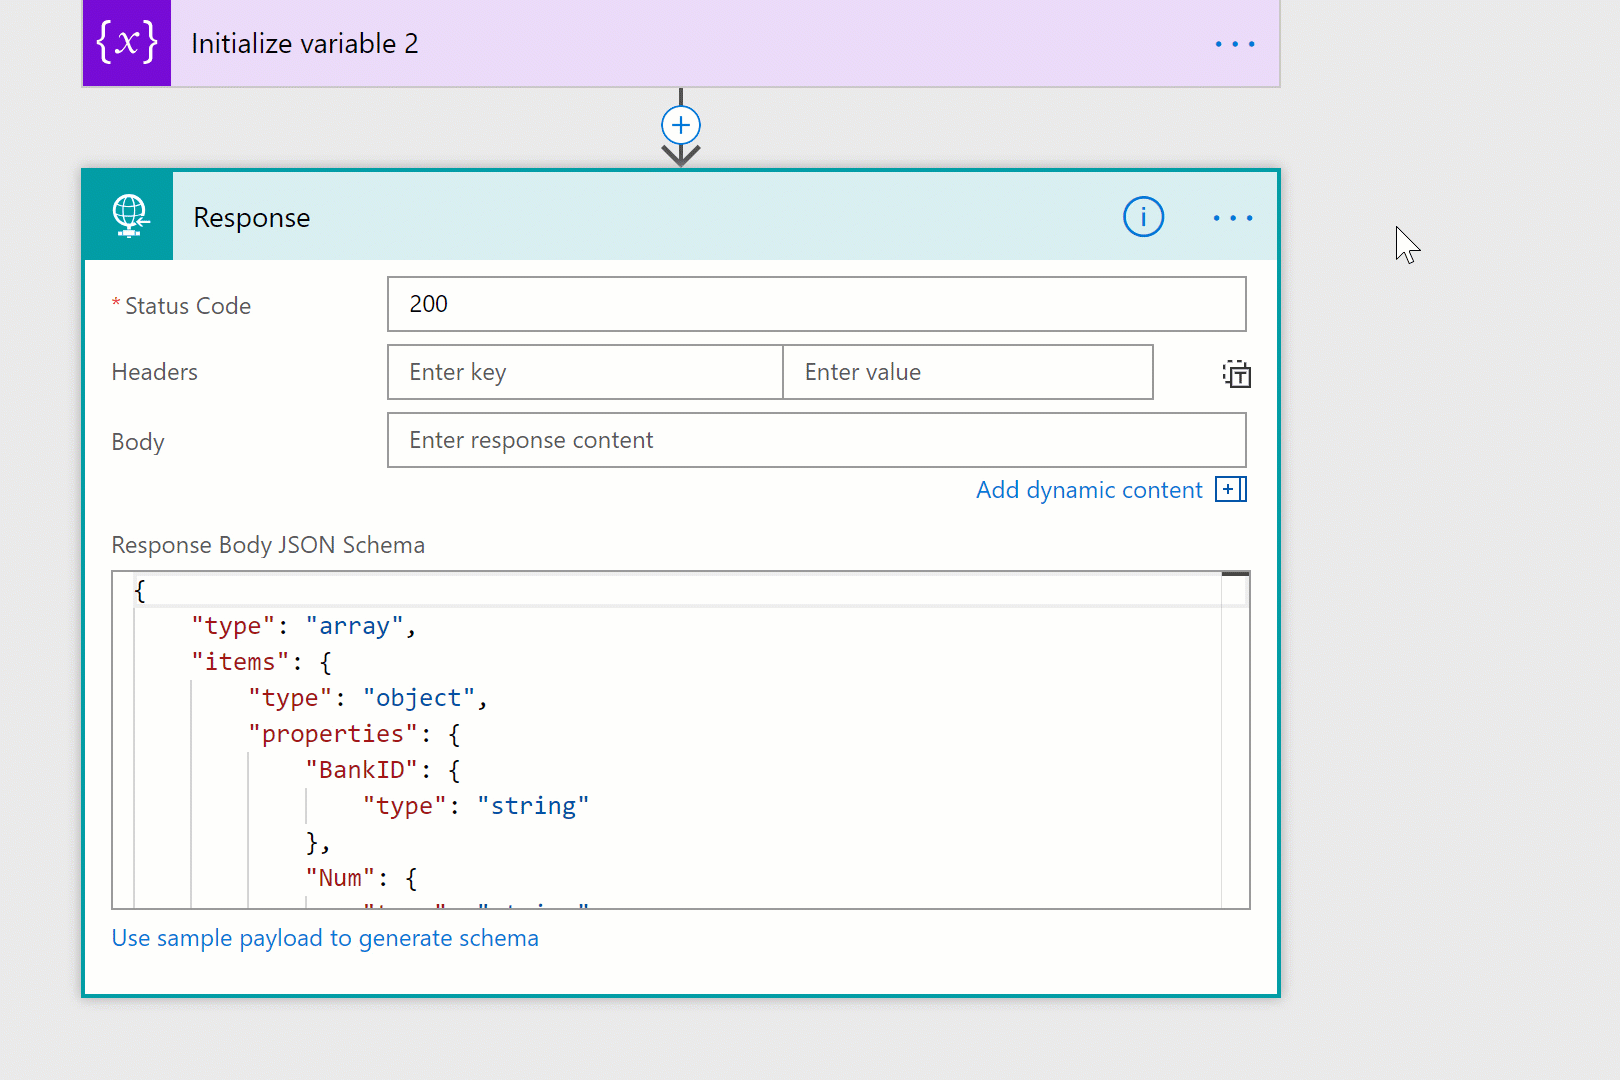The width and height of the screenshot is (1620, 1080).
Task: Click 'Use sample payload to generate schema'
Action: (x=325, y=938)
